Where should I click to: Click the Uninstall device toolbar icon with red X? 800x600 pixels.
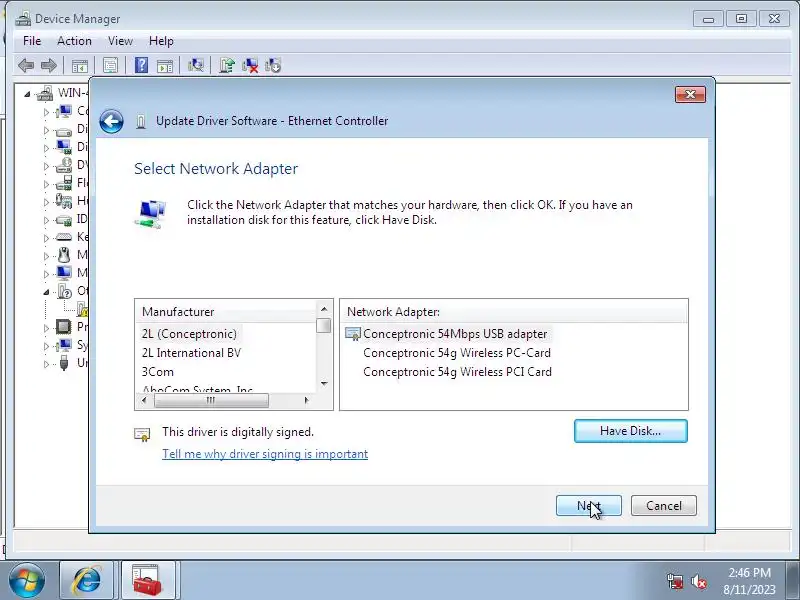(x=250, y=65)
